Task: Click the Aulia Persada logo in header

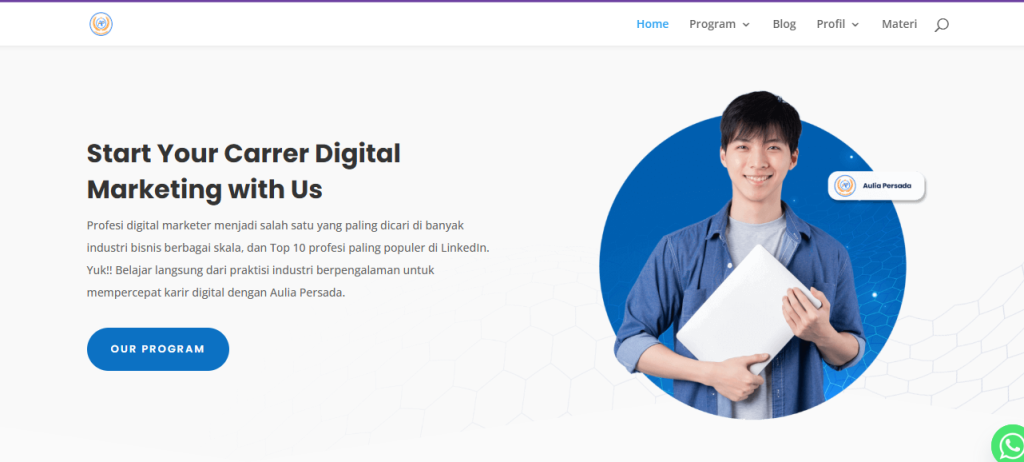Action: point(101,24)
